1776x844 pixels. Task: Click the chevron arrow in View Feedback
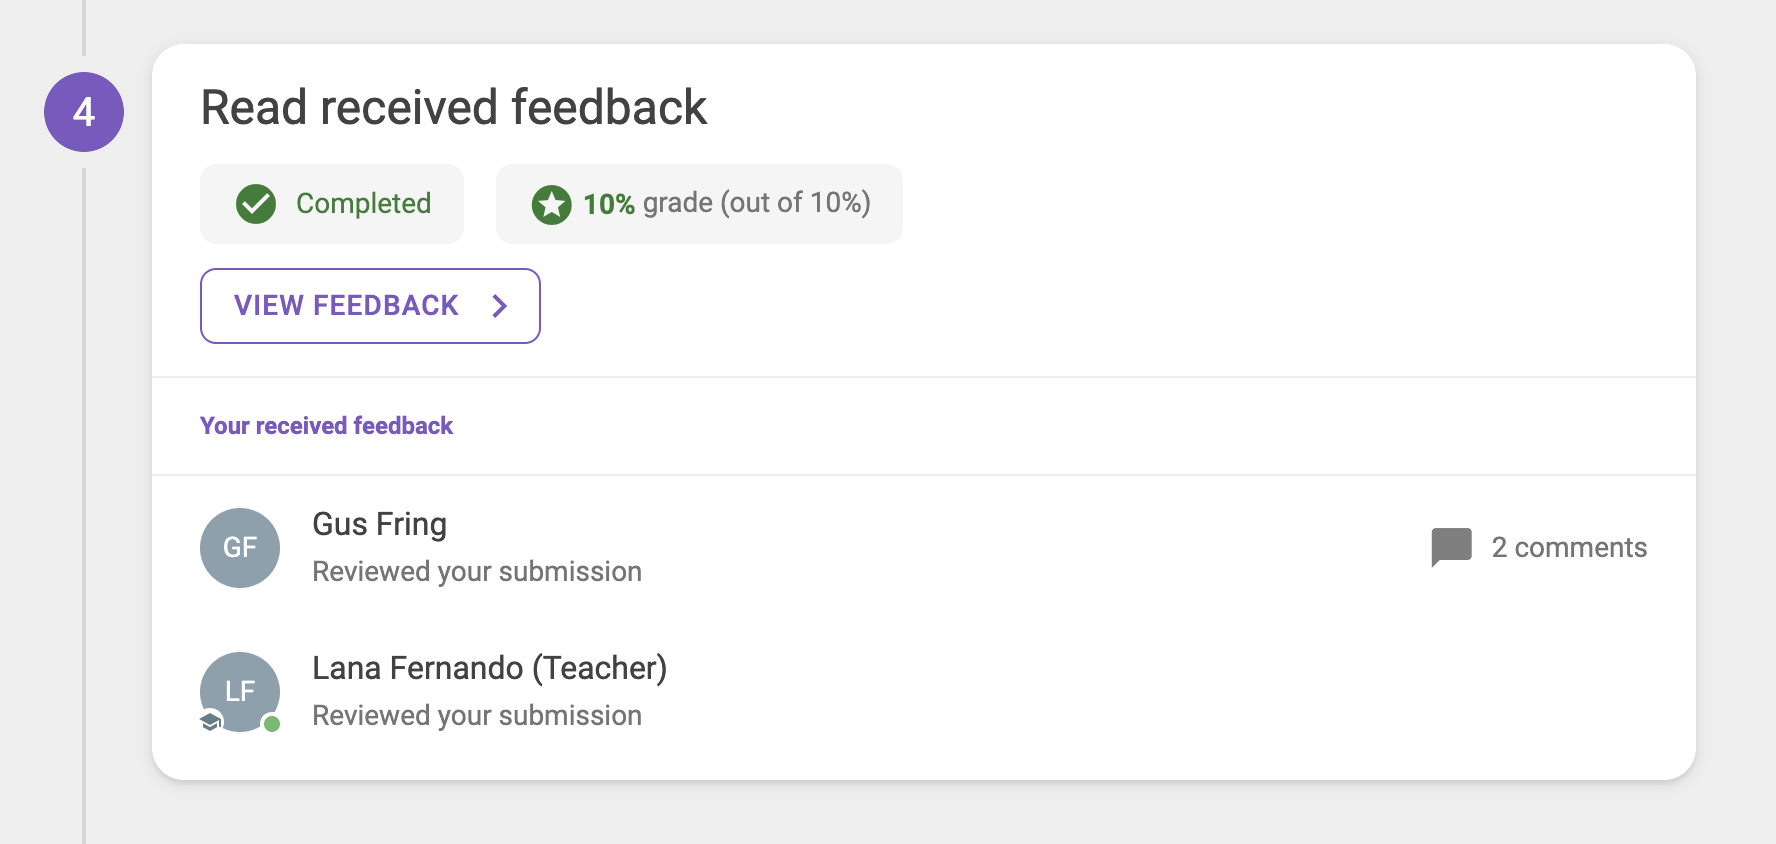pyautogui.click(x=500, y=306)
